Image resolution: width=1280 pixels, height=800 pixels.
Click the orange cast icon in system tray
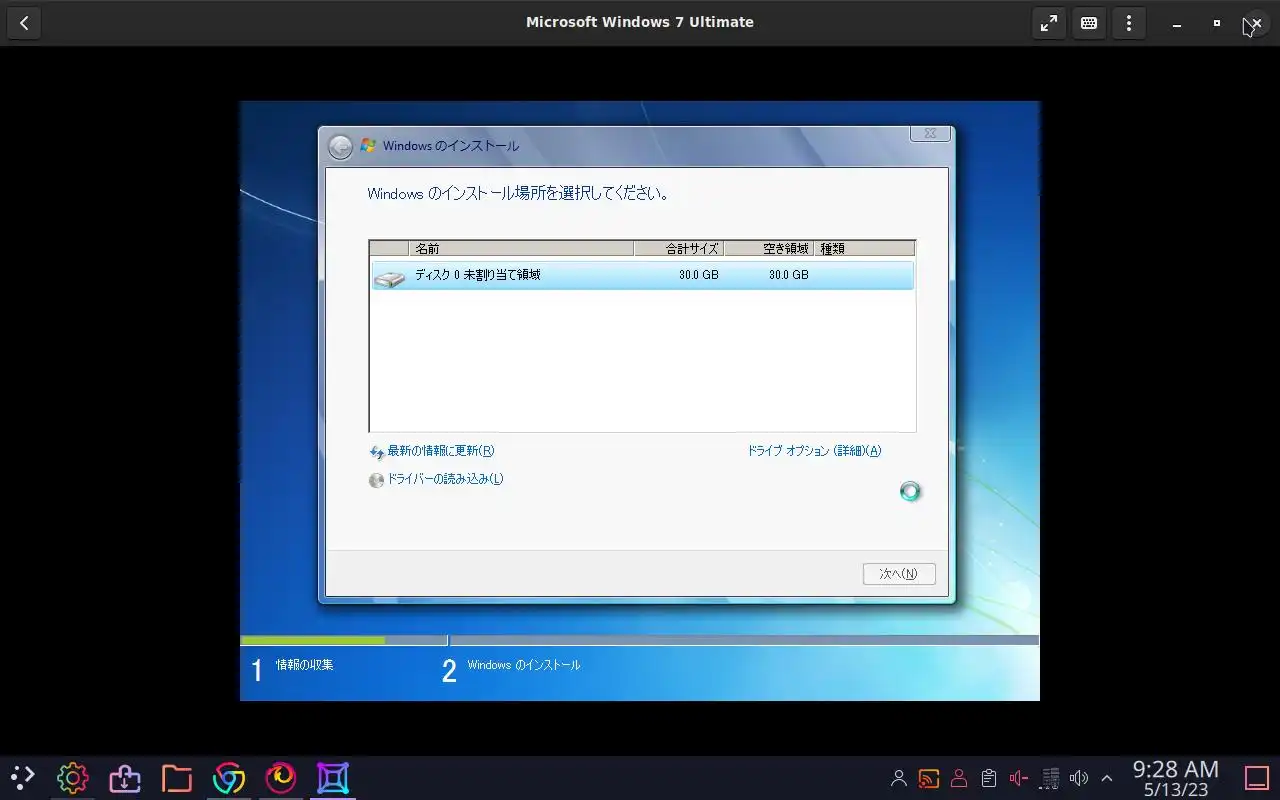click(929, 778)
